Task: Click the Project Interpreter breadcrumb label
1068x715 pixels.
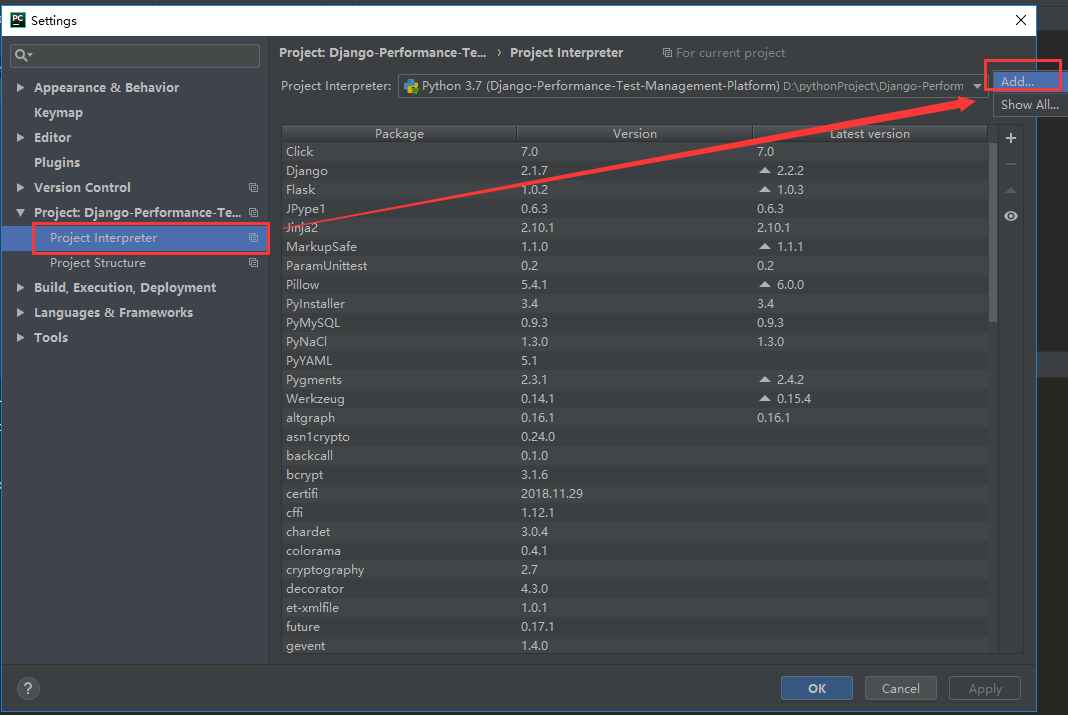Action: [x=567, y=52]
